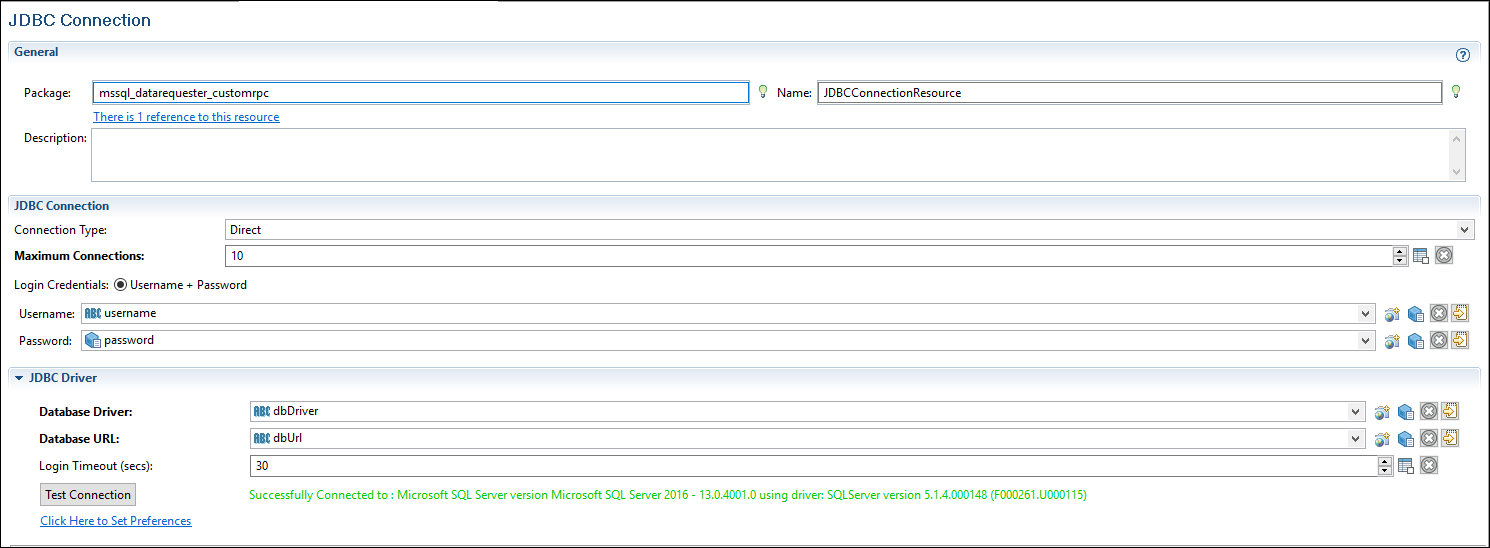Viewport: 1490px width, 548px height.
Task: Open the Password dropdown arrow
Action: pos(1366,341)
